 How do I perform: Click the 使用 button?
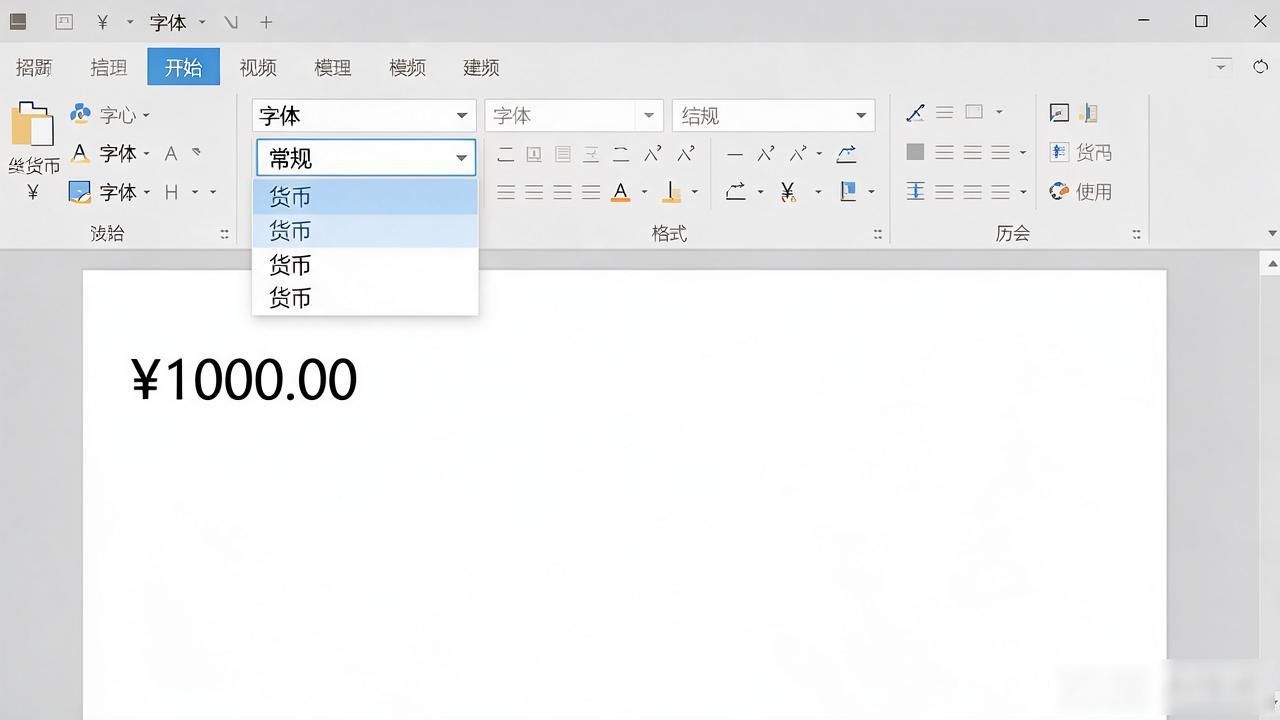coord(1080,191)
